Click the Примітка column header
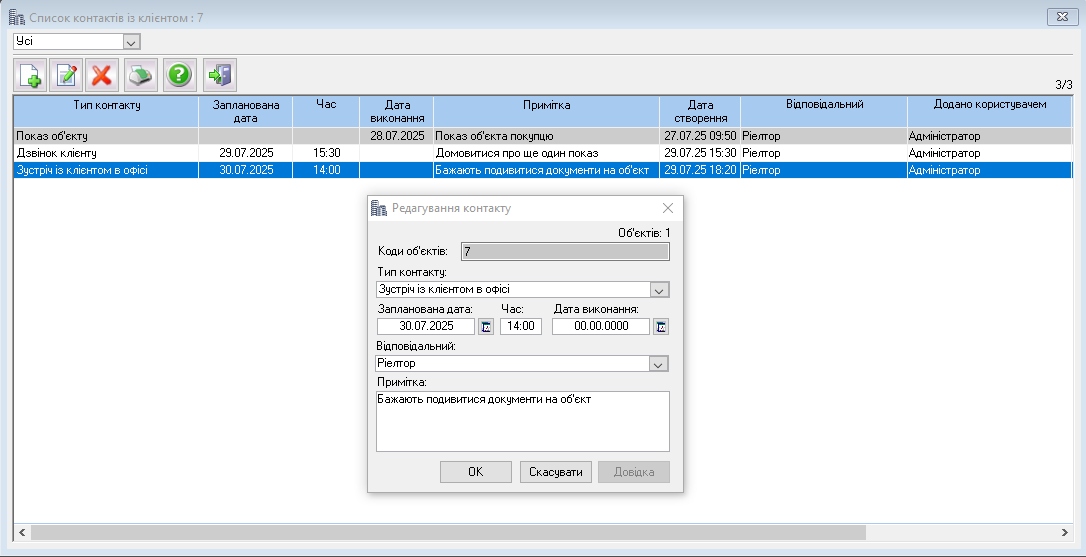 click(x=546, y=105)
